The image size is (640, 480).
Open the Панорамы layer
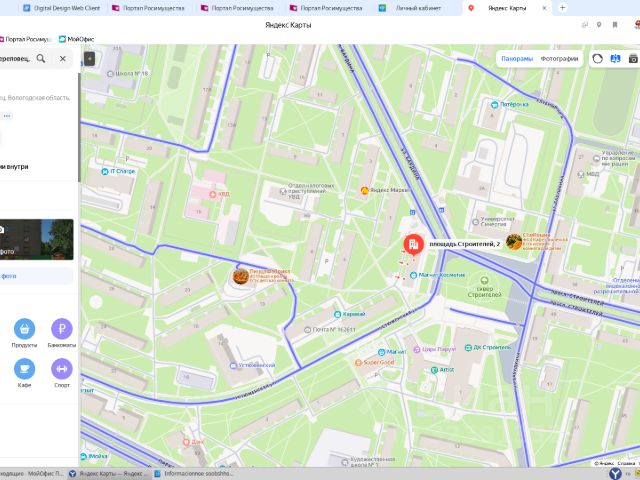[x=517, y=59]
